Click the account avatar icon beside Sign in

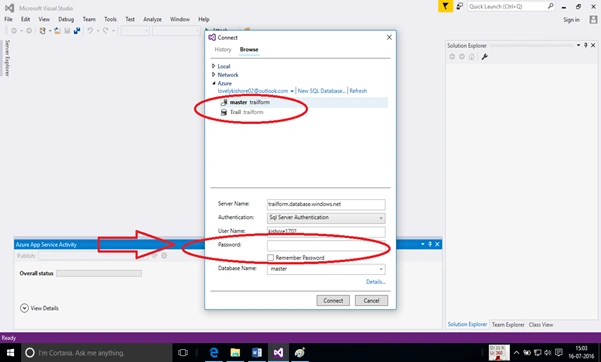point(593,20)
